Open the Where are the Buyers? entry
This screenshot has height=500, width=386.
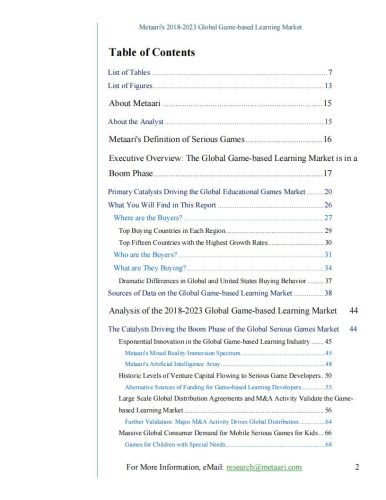[x=223, y=218]
